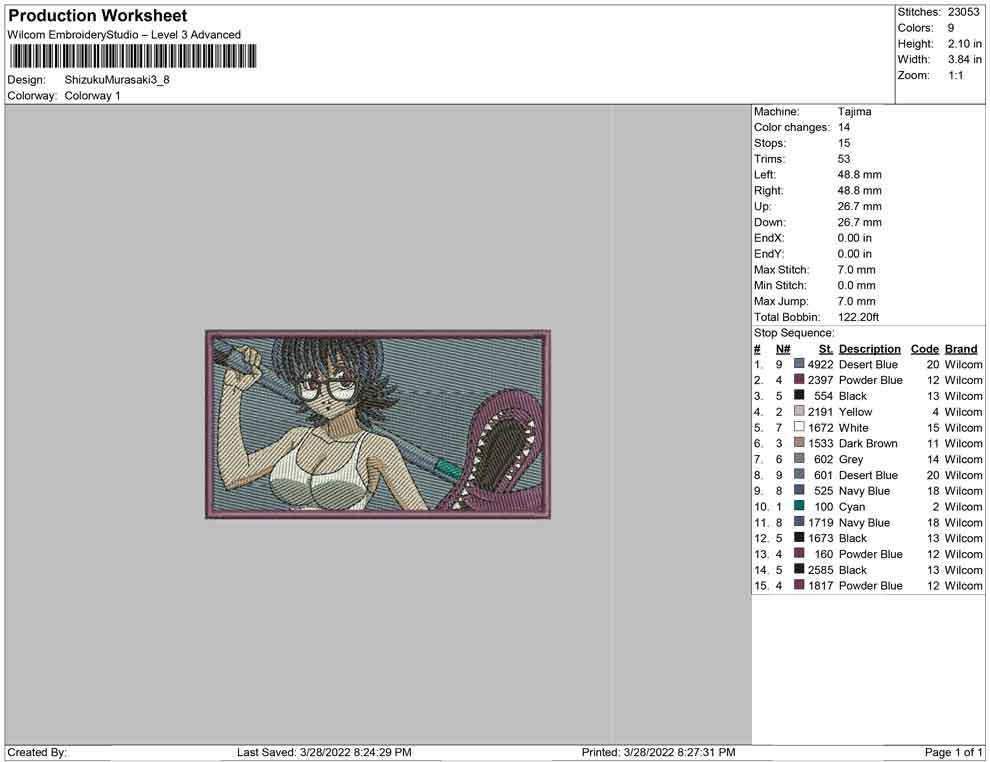Click the Wilcom EmbroideryStudio subtitle

pyautogui.click(x=124, y=35)
